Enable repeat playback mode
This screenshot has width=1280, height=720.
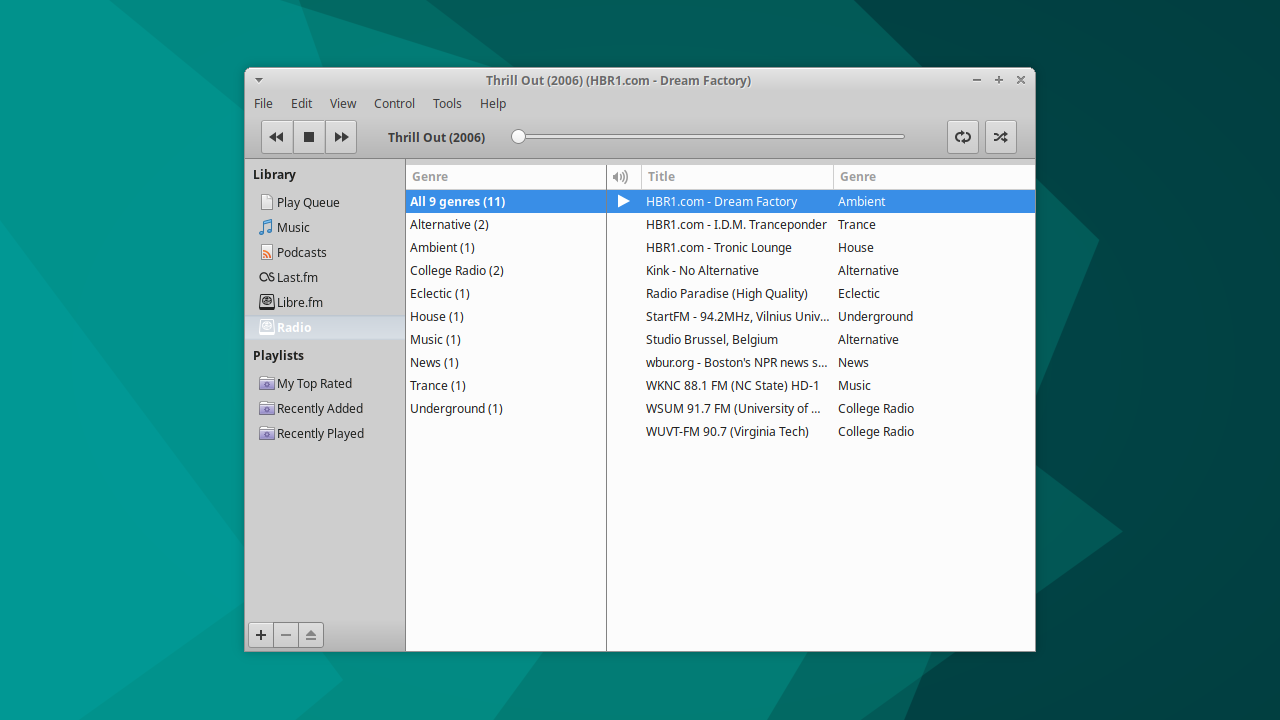tap(962, 137)
